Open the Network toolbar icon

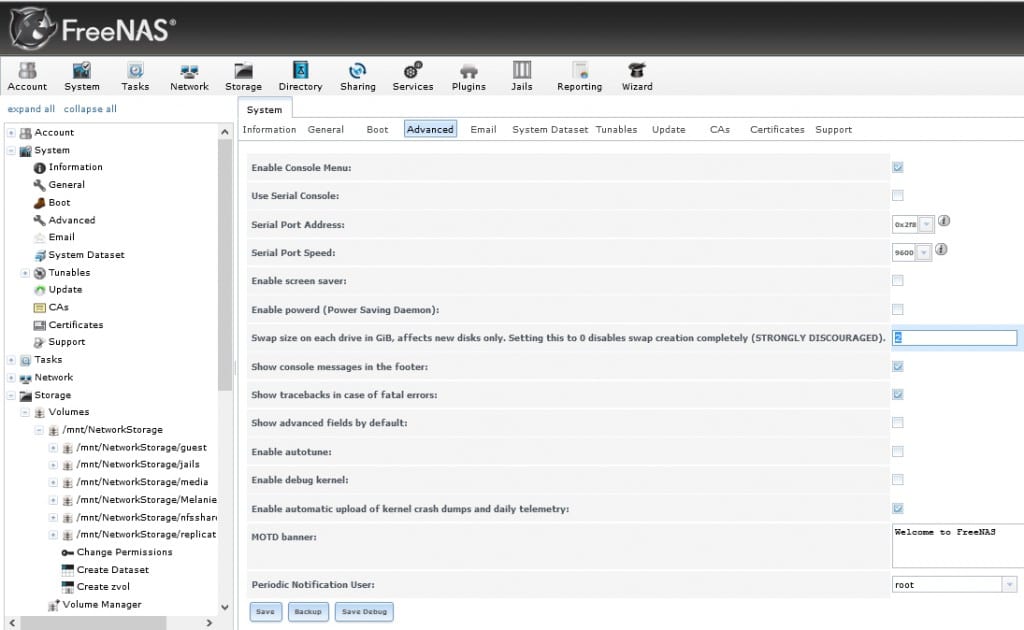pyautogui.click(x=189, y=76)
